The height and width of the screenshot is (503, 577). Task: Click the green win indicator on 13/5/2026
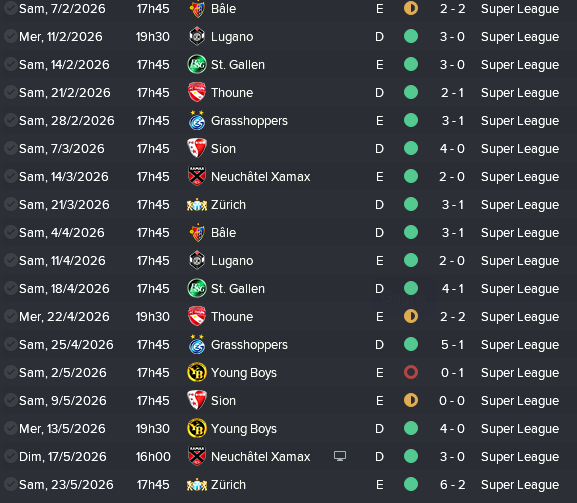pos(411,428)
